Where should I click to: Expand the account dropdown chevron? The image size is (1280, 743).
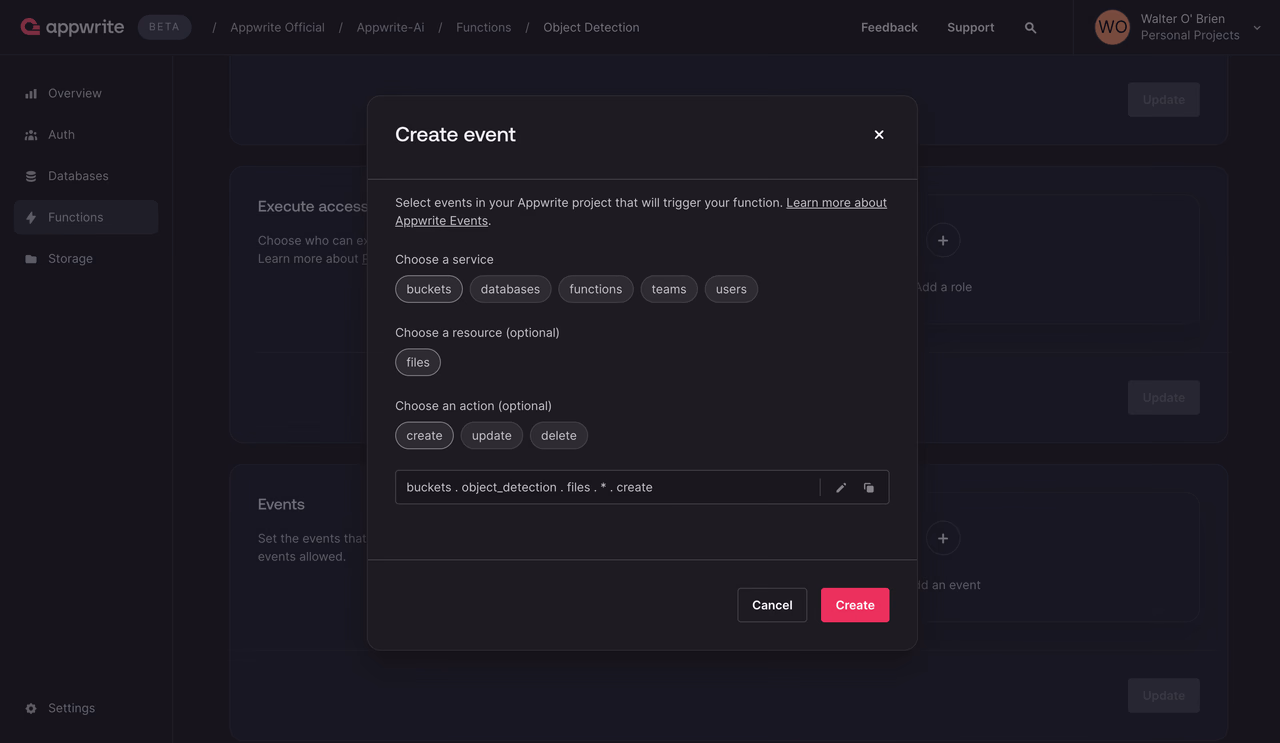(1257, 28)
